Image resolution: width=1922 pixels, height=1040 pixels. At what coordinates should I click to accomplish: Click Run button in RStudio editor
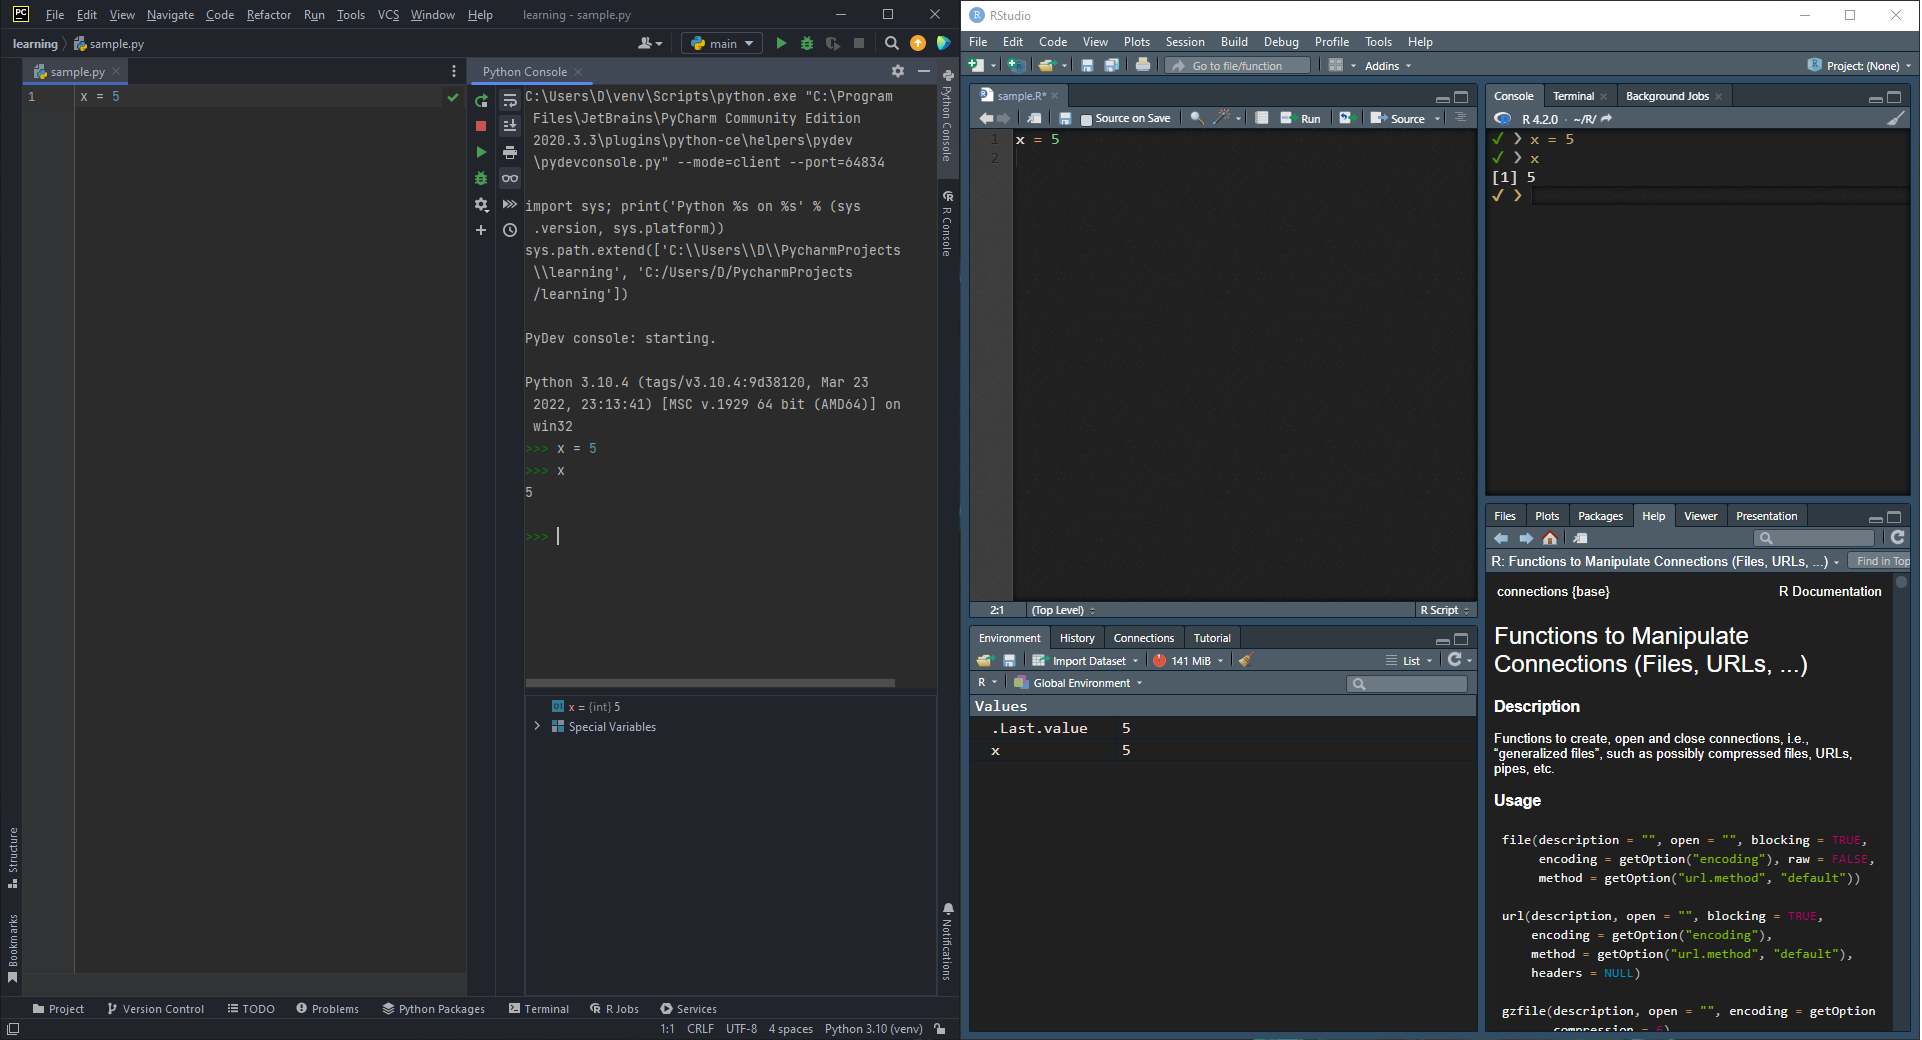1301,118
